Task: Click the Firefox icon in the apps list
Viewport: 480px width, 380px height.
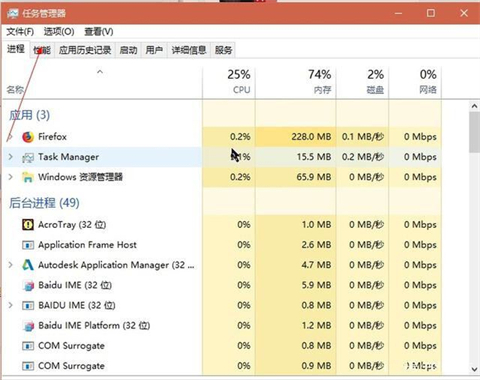Action: click(x=28, y=137)
